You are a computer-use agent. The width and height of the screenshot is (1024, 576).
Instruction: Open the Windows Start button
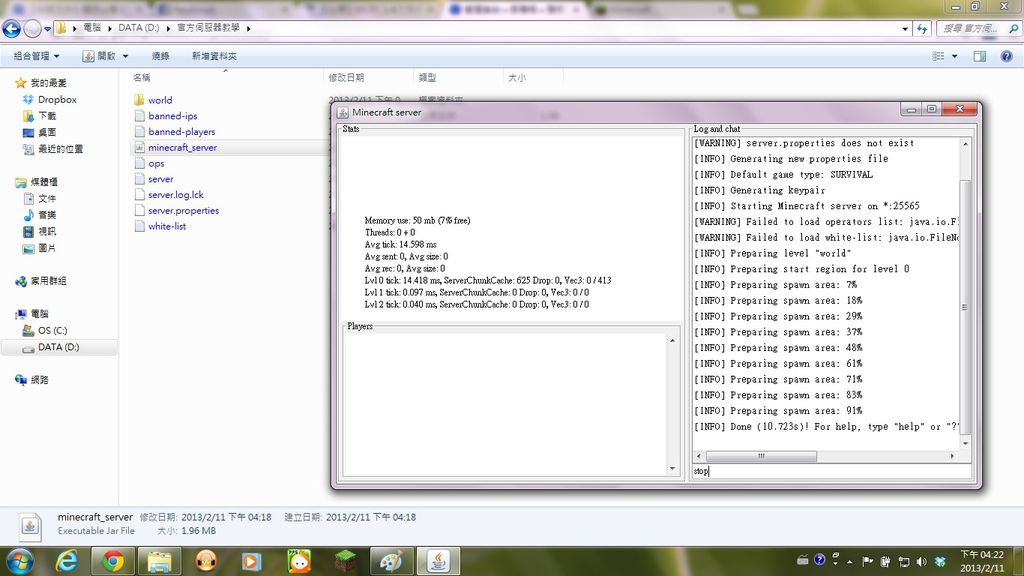point(20,561)
